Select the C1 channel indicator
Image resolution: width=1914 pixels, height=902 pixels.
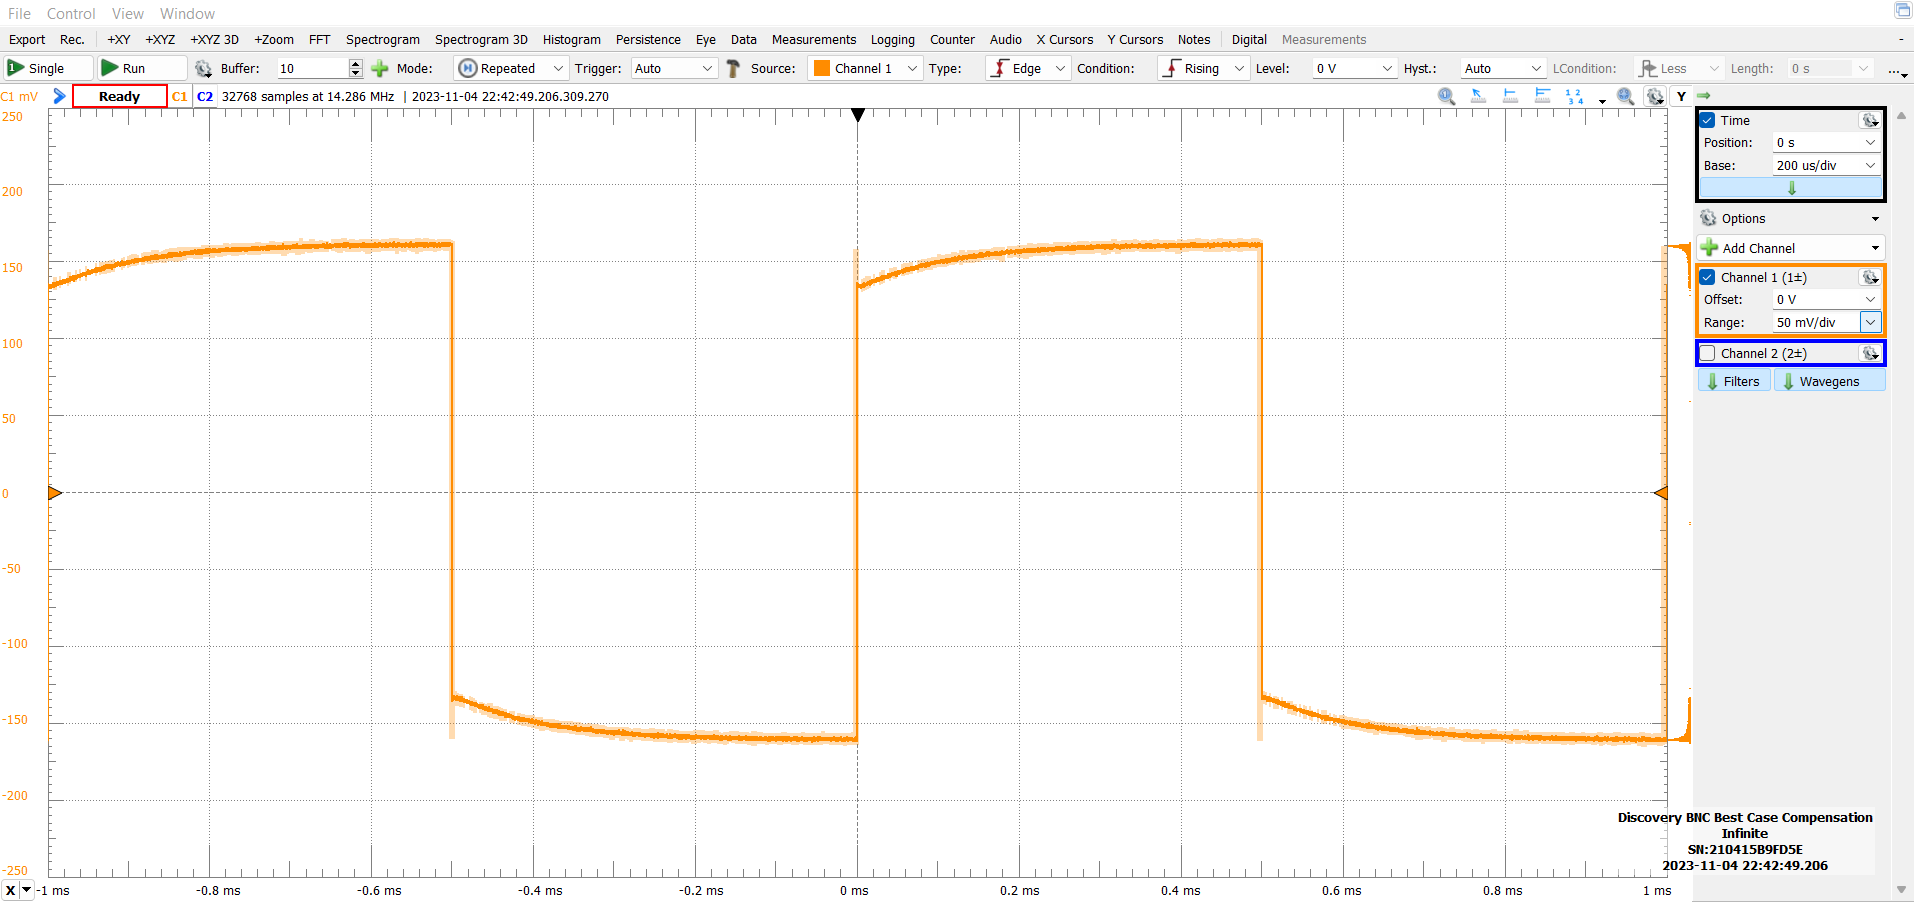point(180,96)
